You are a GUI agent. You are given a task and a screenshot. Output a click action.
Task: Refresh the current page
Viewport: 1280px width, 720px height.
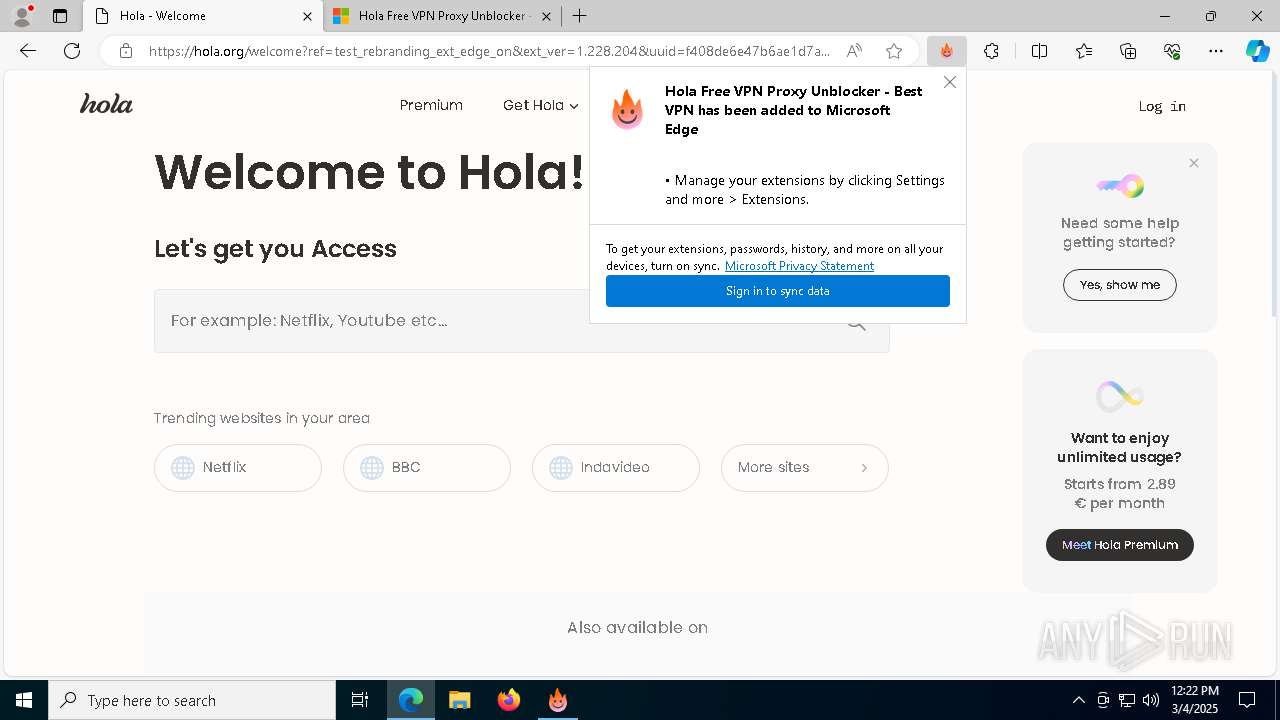72,51
